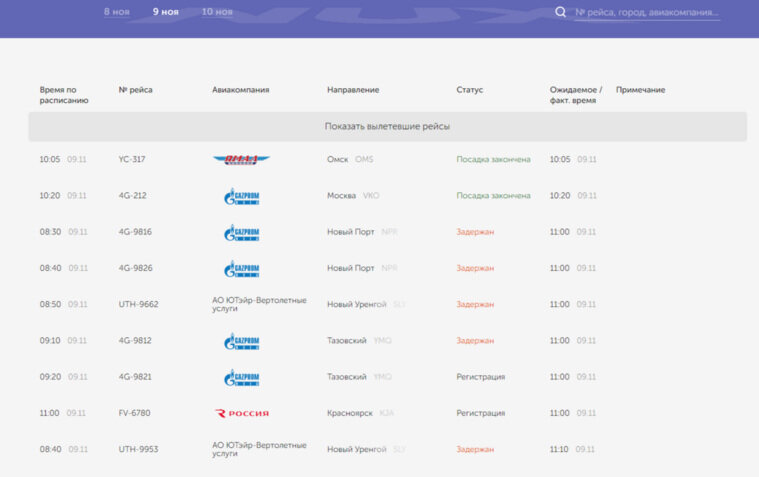
Task: Select flight UTH-9953 number
Action: pyautogui.click(x=138, y=449)
